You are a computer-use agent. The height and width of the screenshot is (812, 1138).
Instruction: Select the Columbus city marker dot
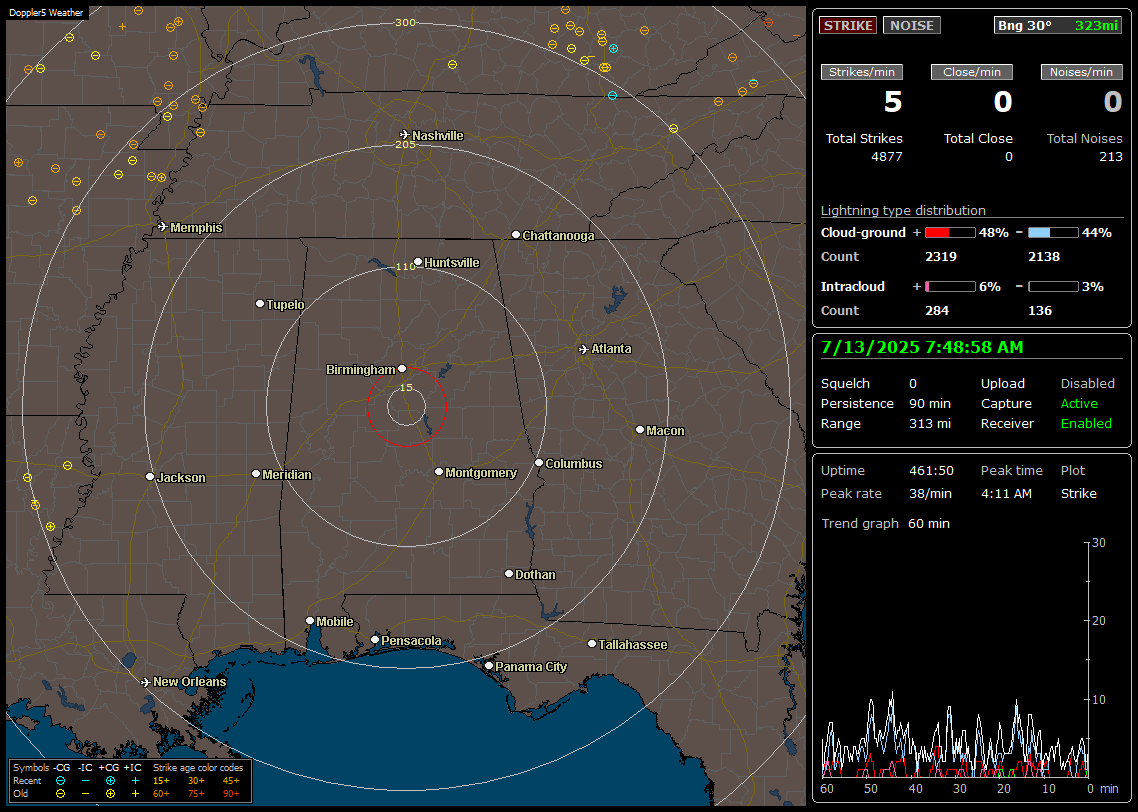(x=539, y=462)
